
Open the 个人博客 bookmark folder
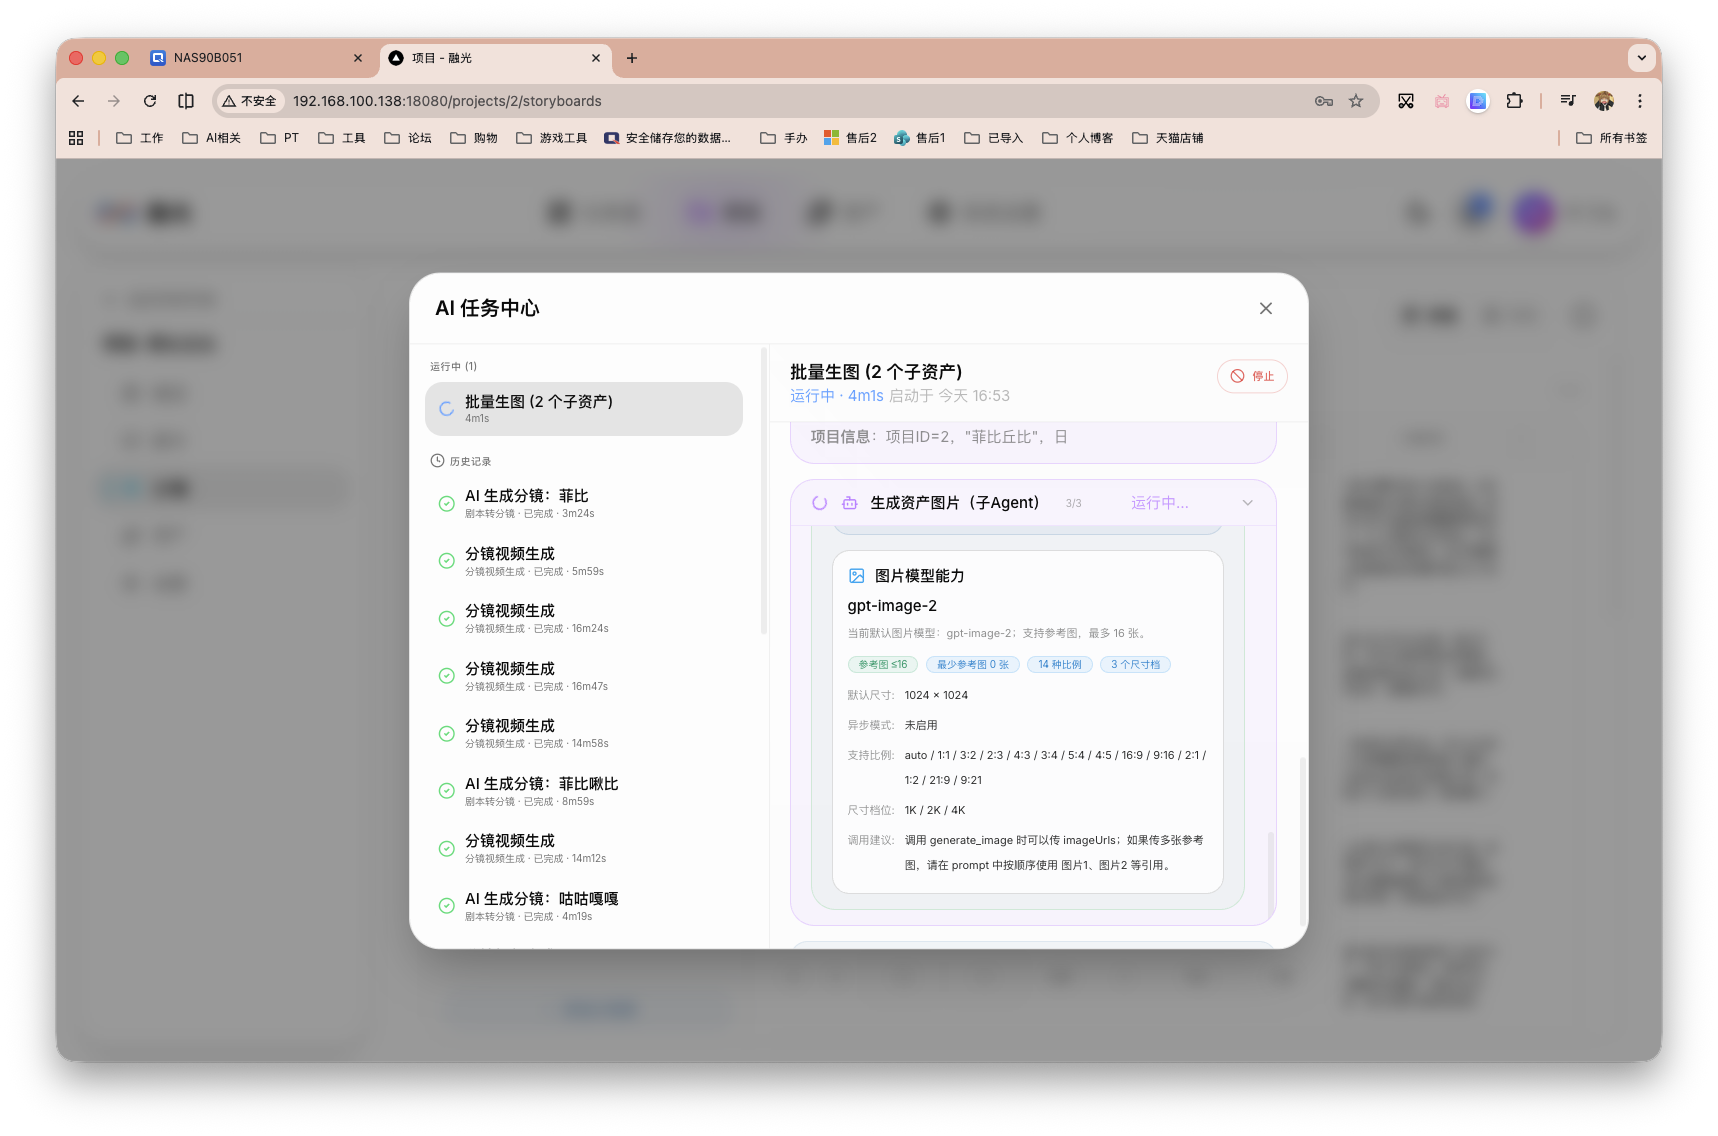point(1078,138)
